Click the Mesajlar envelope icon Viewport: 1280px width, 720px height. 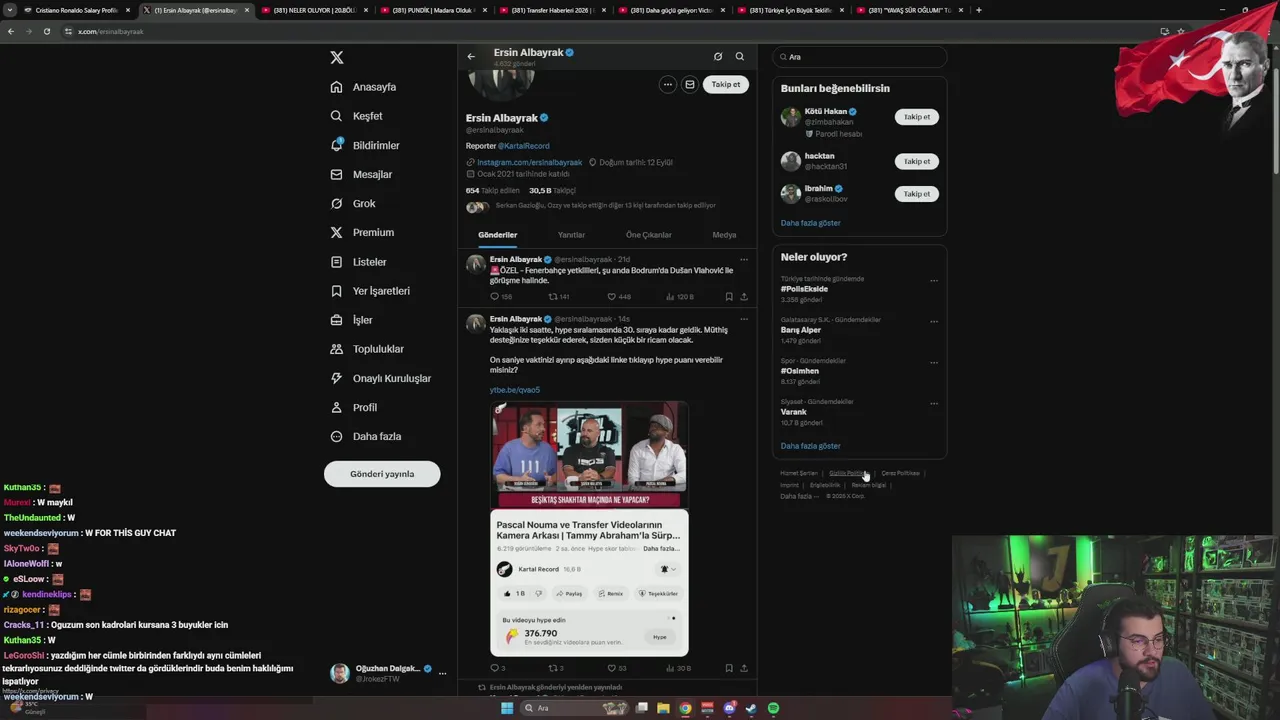pos(337,174)
